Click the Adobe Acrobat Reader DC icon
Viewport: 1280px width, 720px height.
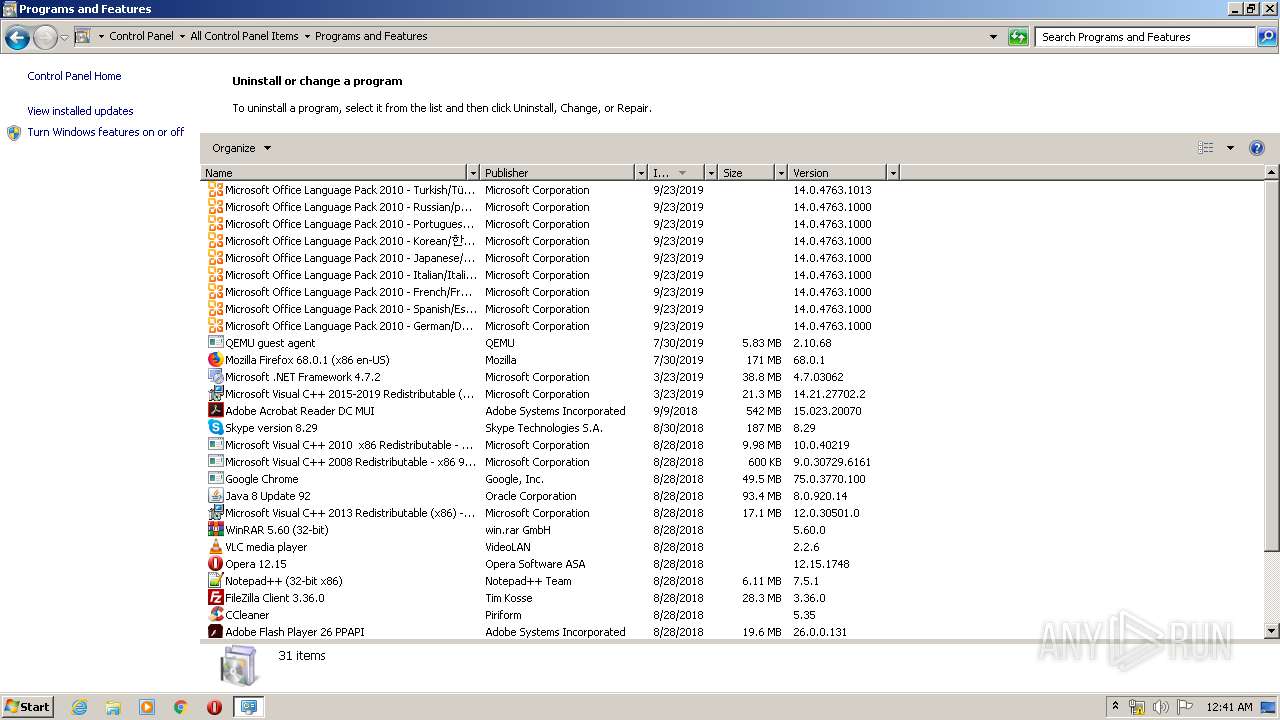pos(215,411)
